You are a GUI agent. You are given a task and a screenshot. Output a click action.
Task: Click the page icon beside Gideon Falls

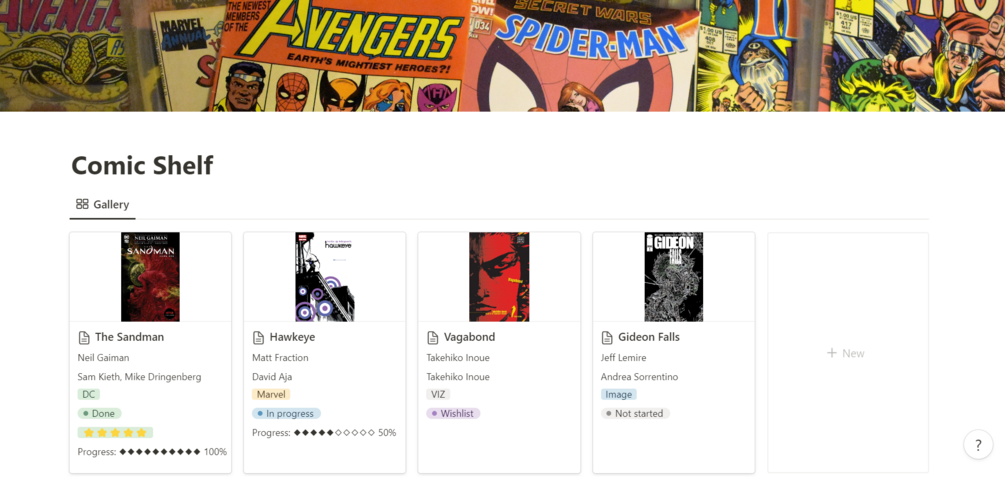pyautogui.click(x=607, y=337)
